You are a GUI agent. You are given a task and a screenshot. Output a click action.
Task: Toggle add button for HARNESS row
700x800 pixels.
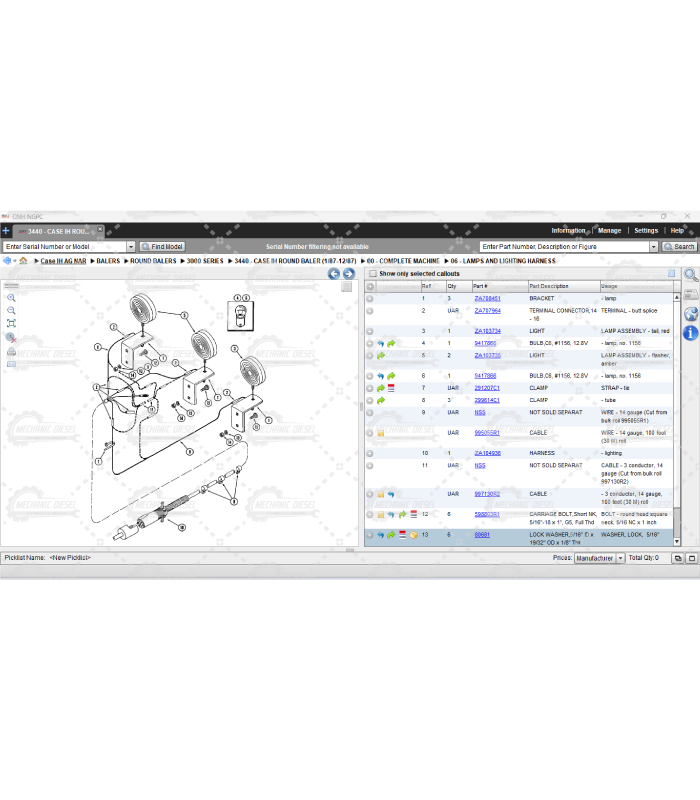[x=370, y=453]
